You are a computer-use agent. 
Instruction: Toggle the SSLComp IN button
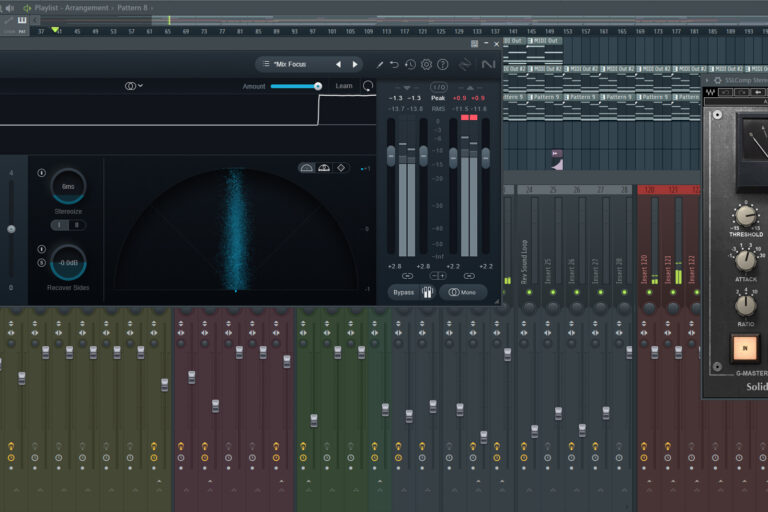pyautogui.click(x=745, y=348)
